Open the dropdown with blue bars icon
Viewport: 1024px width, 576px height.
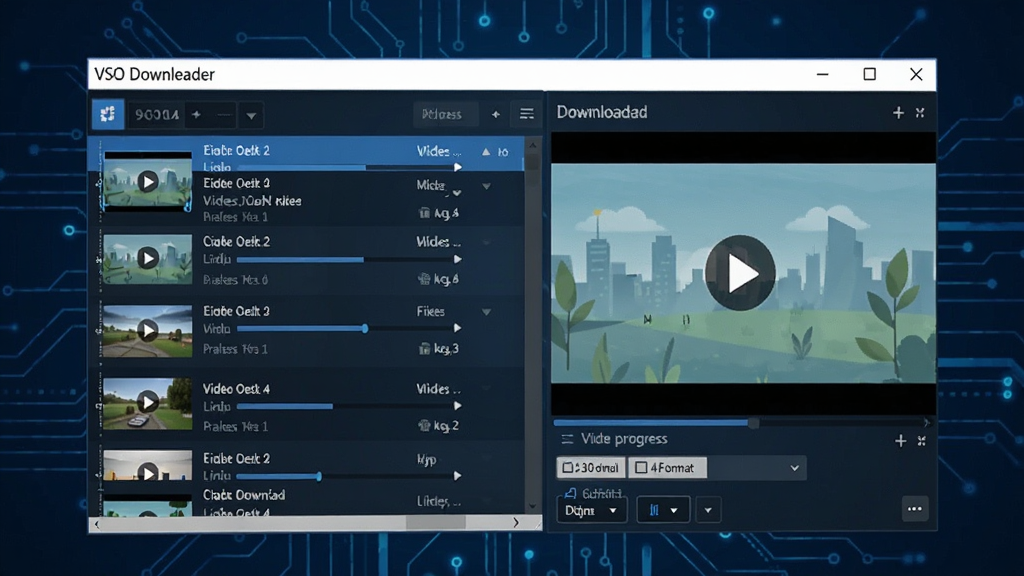pyautogui.click(x=663, y=510)
